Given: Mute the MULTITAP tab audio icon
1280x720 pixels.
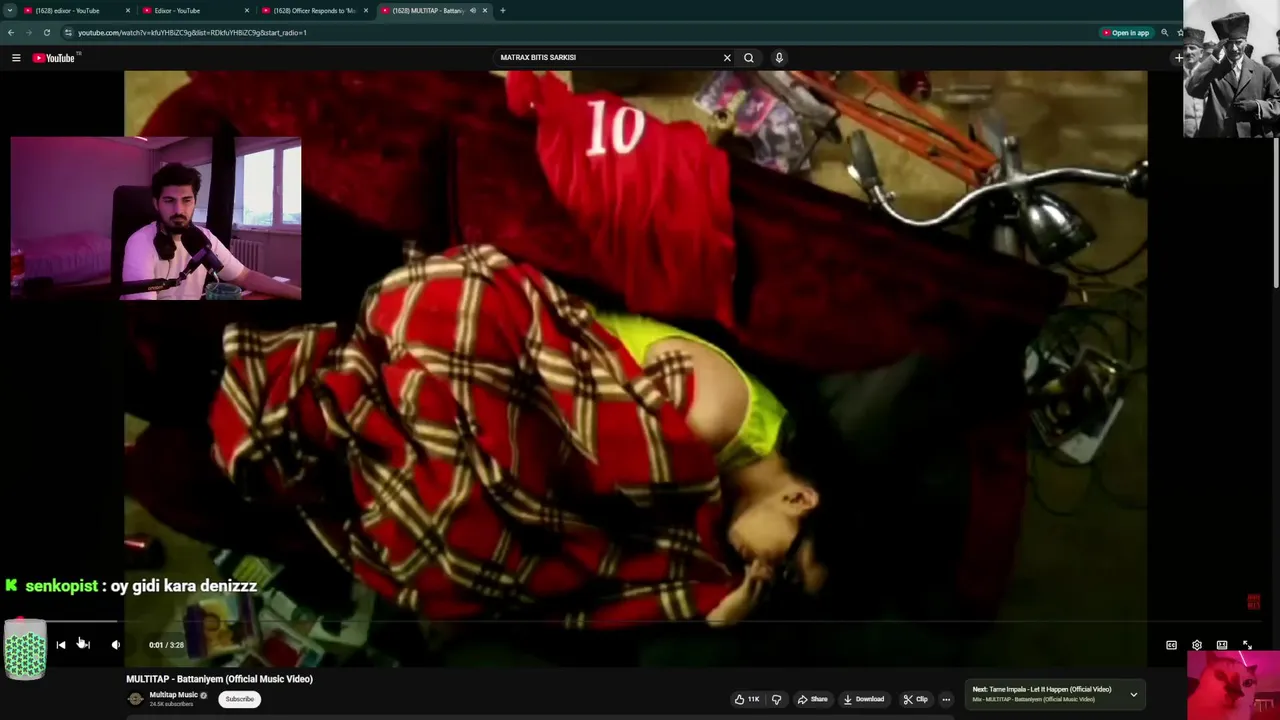Looking at the screenshot, I should click(x=473, y=10).
